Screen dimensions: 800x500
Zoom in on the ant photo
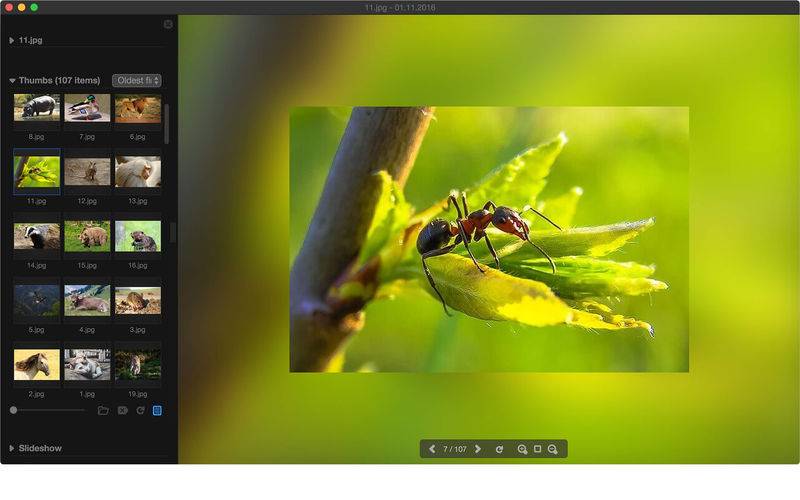[x=522, y=449]
